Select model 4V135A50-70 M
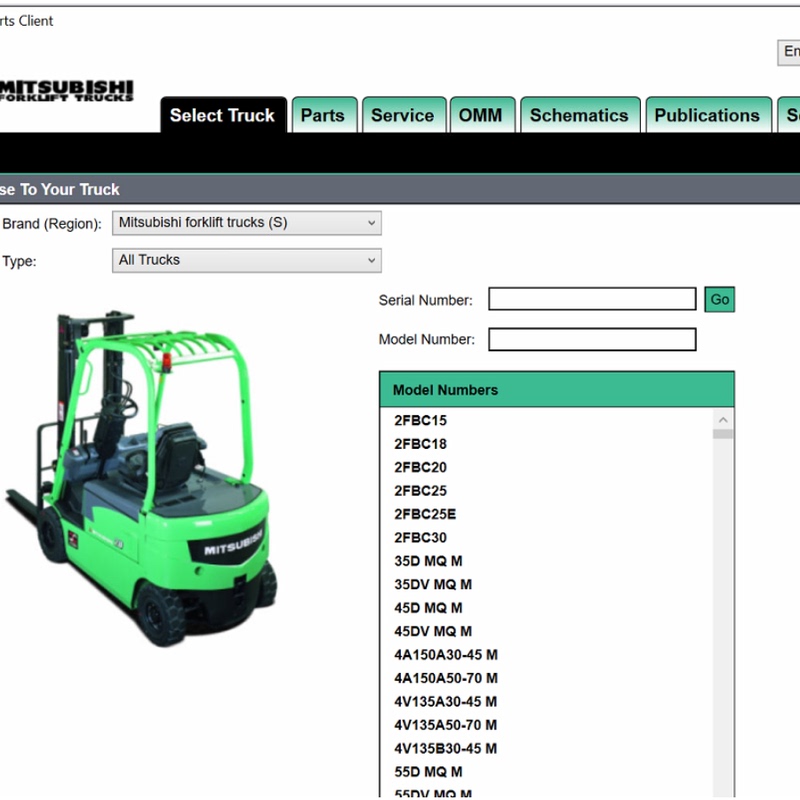The image size is (800, 800). [x=445, y=726]
